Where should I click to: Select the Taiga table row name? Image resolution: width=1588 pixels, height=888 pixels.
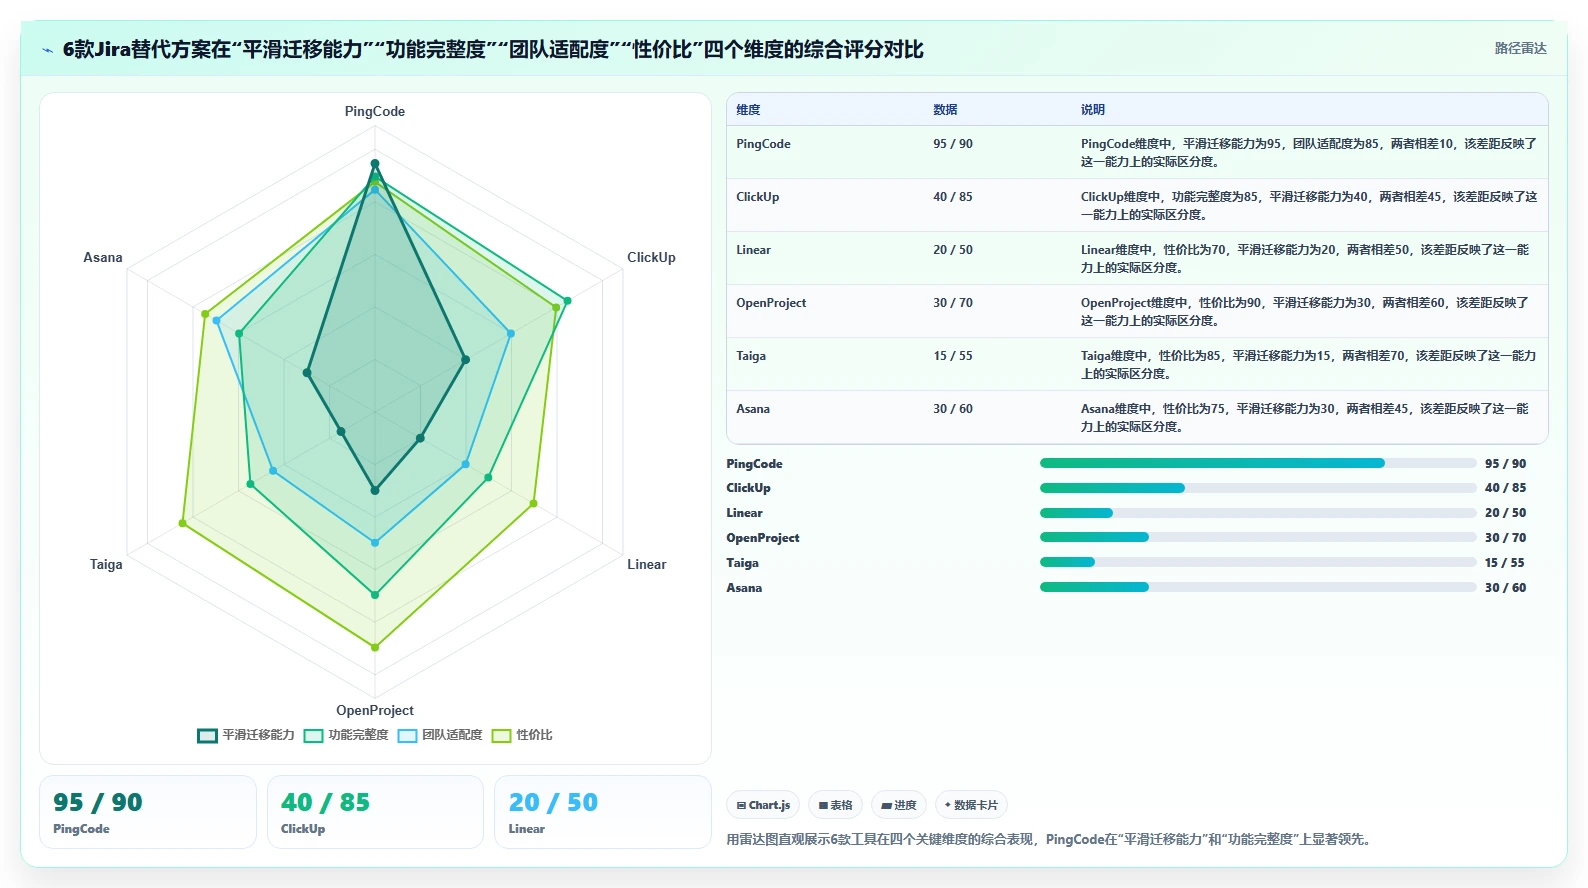click(x=751, y=356)
